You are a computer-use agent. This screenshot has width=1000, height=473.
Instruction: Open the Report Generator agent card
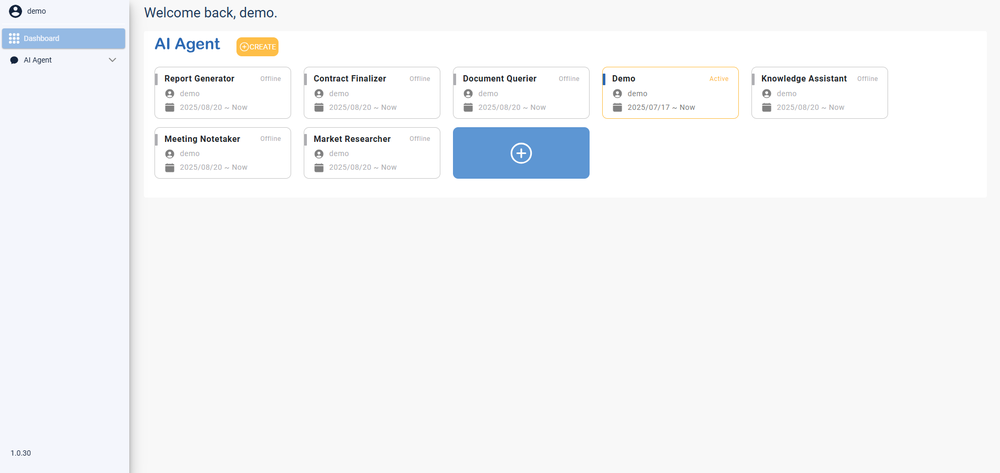pyautogui.click(x=223, y=92)
